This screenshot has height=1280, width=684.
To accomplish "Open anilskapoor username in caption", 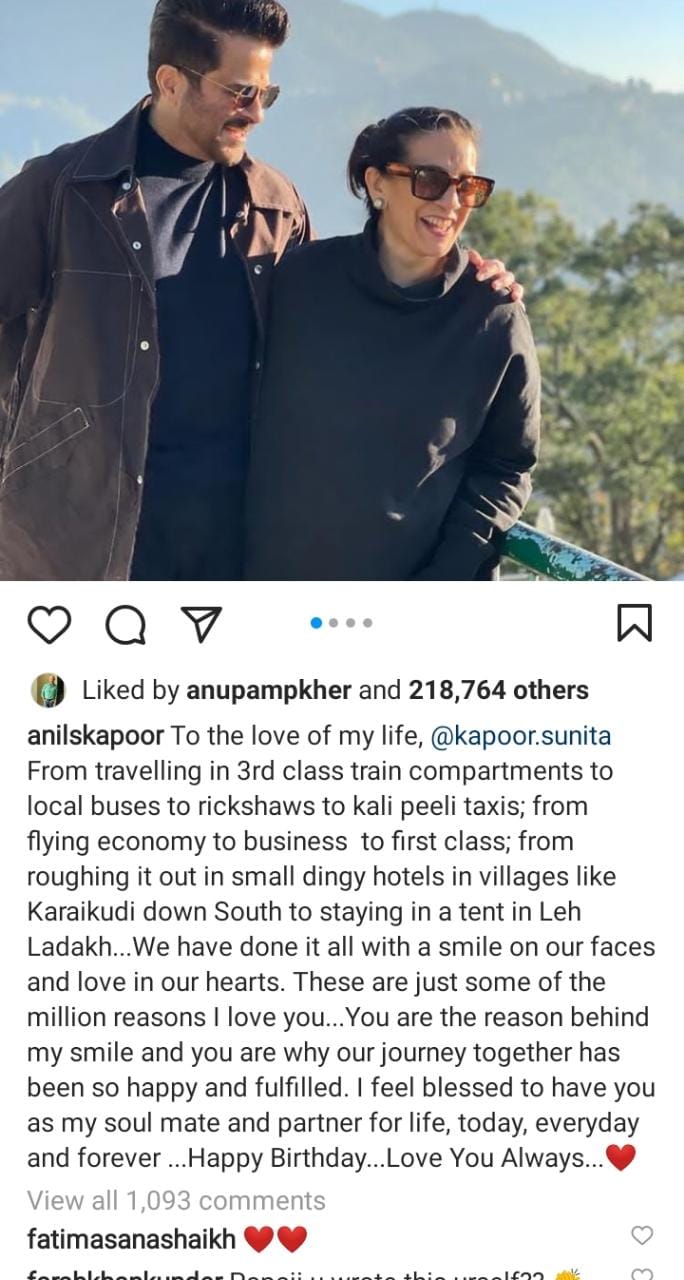I will 95,737.
